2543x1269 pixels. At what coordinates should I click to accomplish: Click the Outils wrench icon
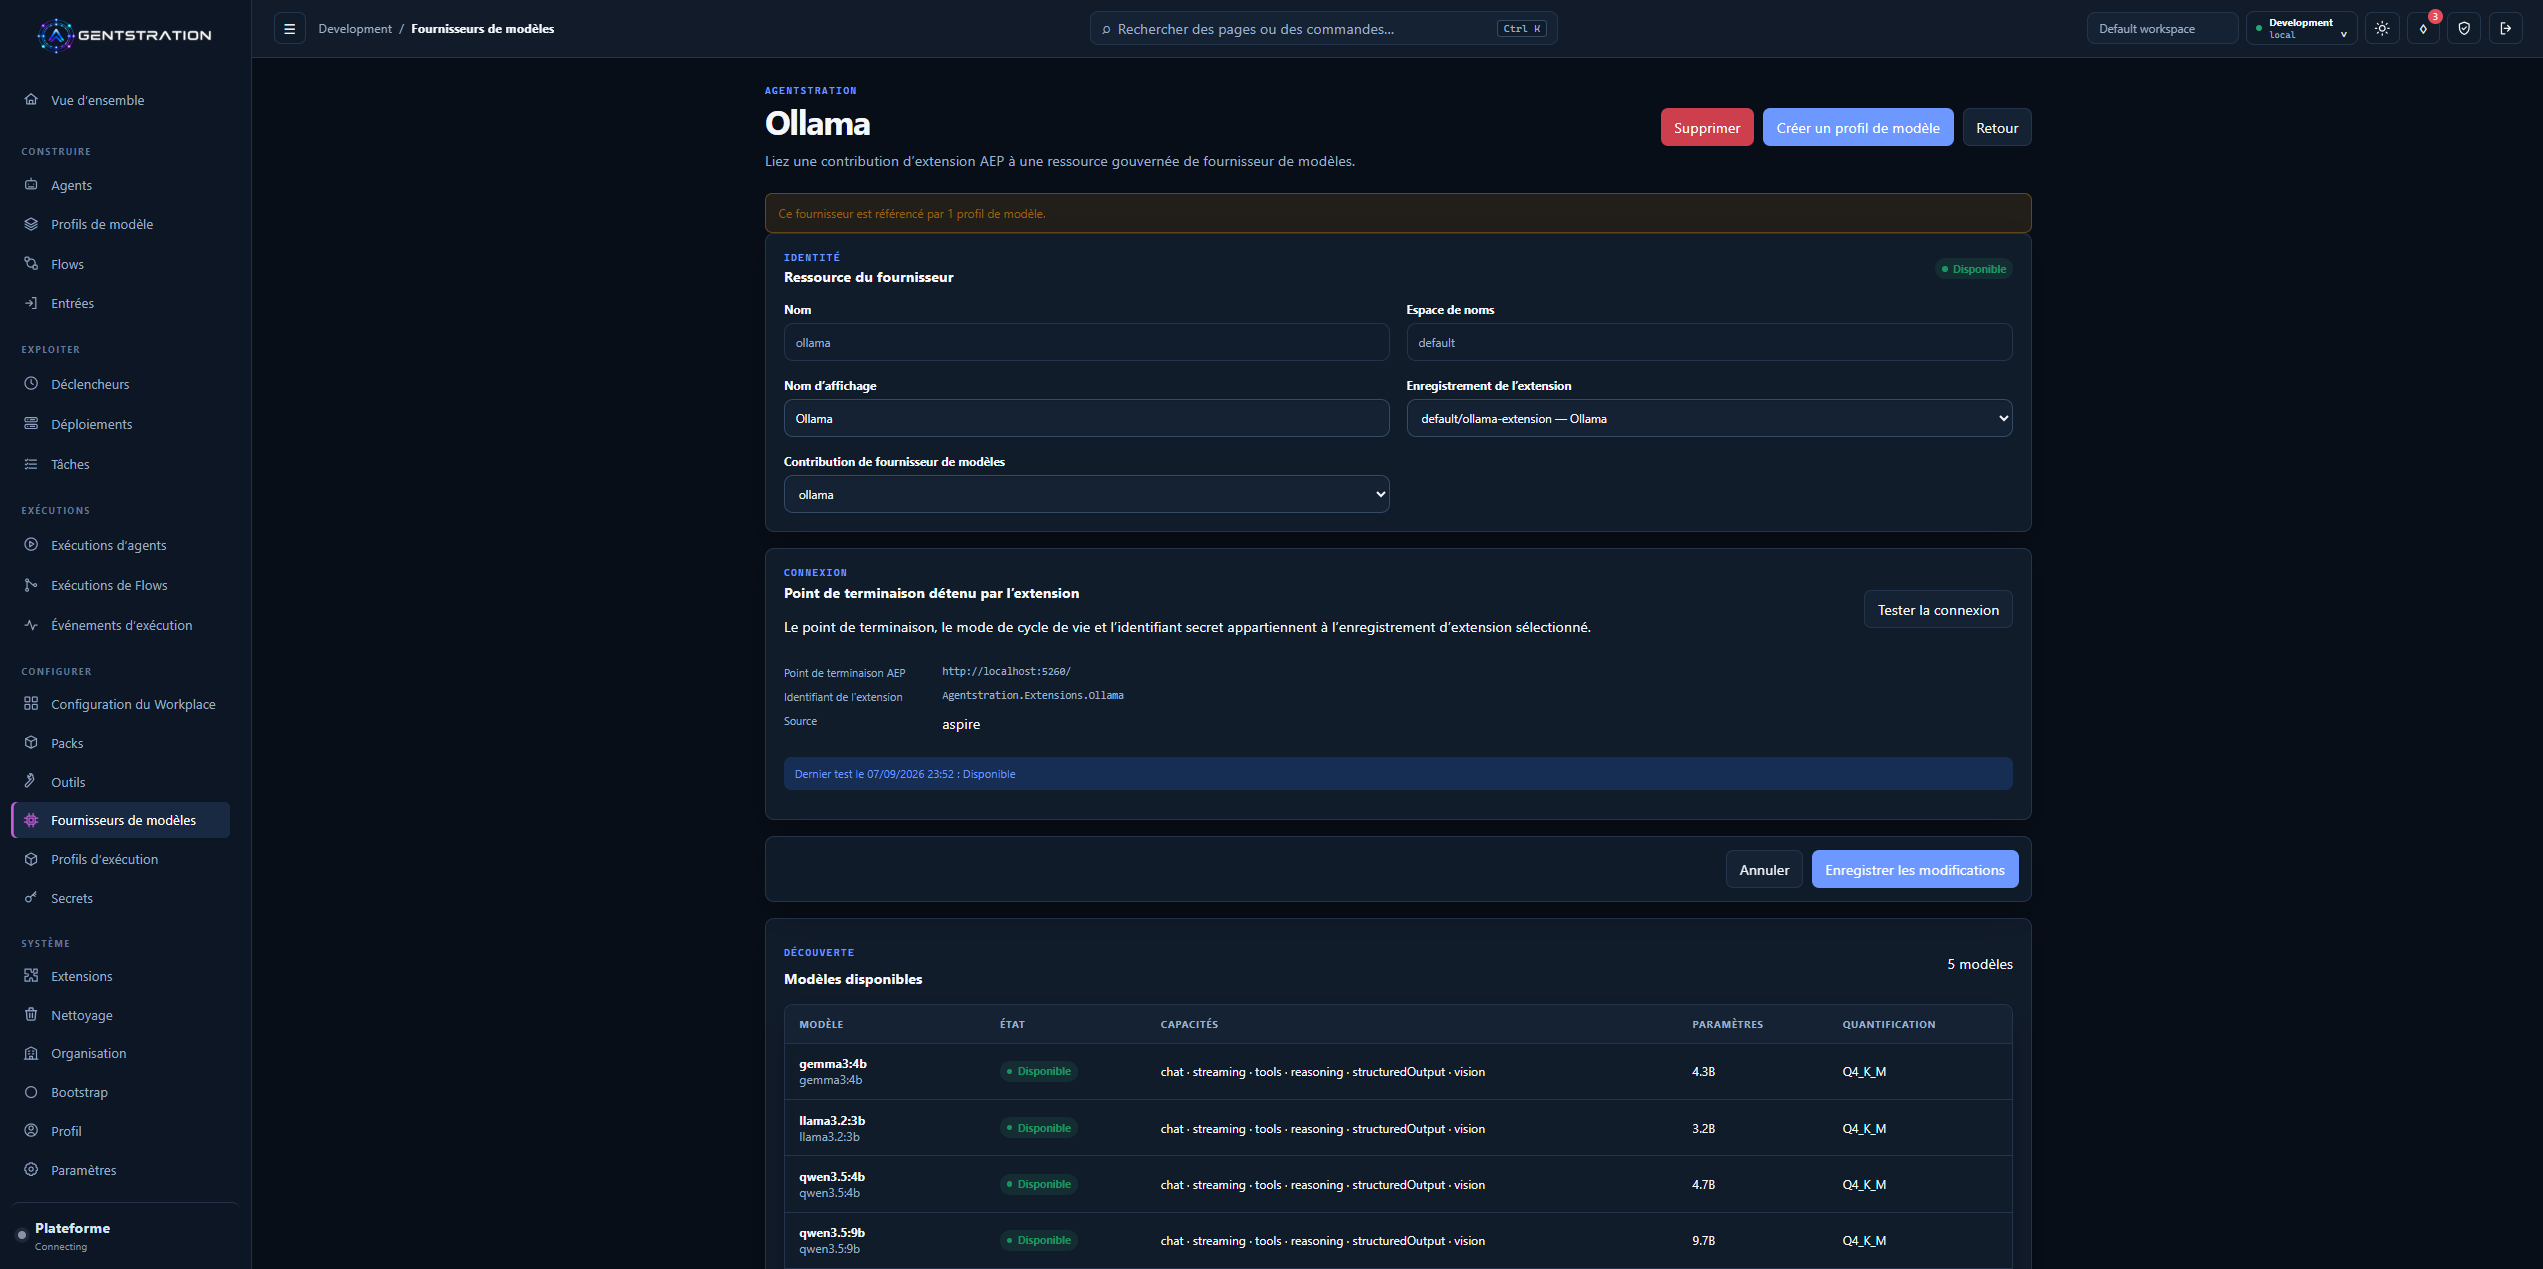click(31, 782)
